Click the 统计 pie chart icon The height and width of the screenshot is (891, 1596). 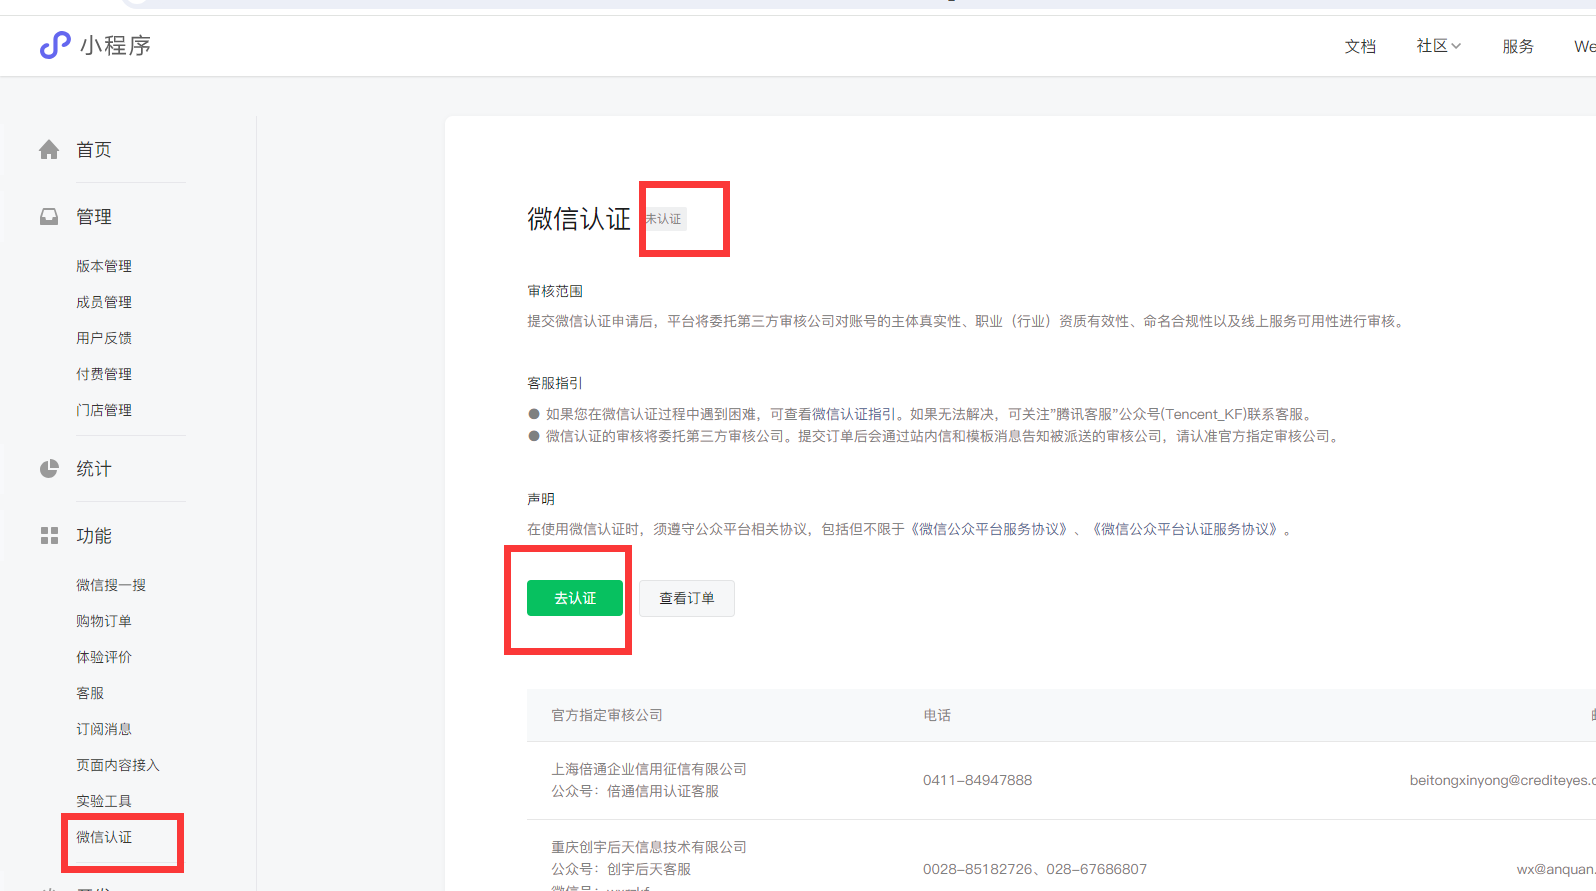pyautogui.click(x=49, y=469)
